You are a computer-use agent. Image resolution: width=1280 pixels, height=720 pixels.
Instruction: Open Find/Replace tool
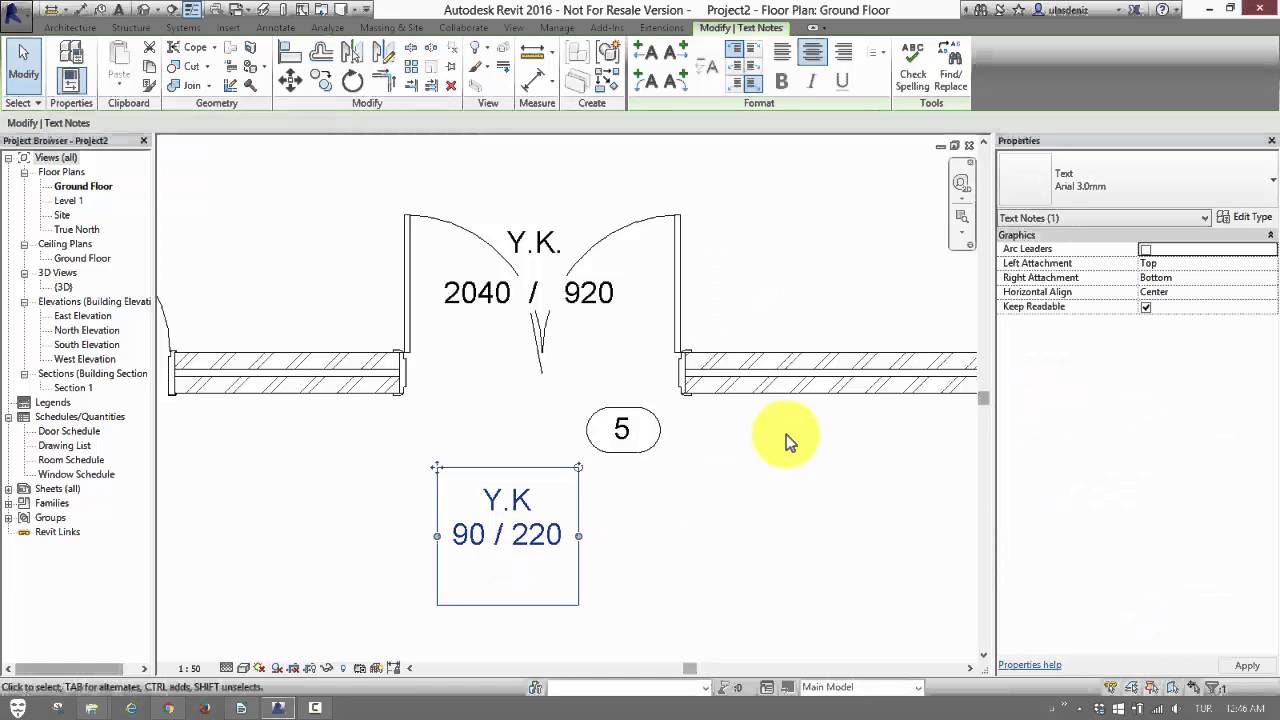click(x=950, y=67)
